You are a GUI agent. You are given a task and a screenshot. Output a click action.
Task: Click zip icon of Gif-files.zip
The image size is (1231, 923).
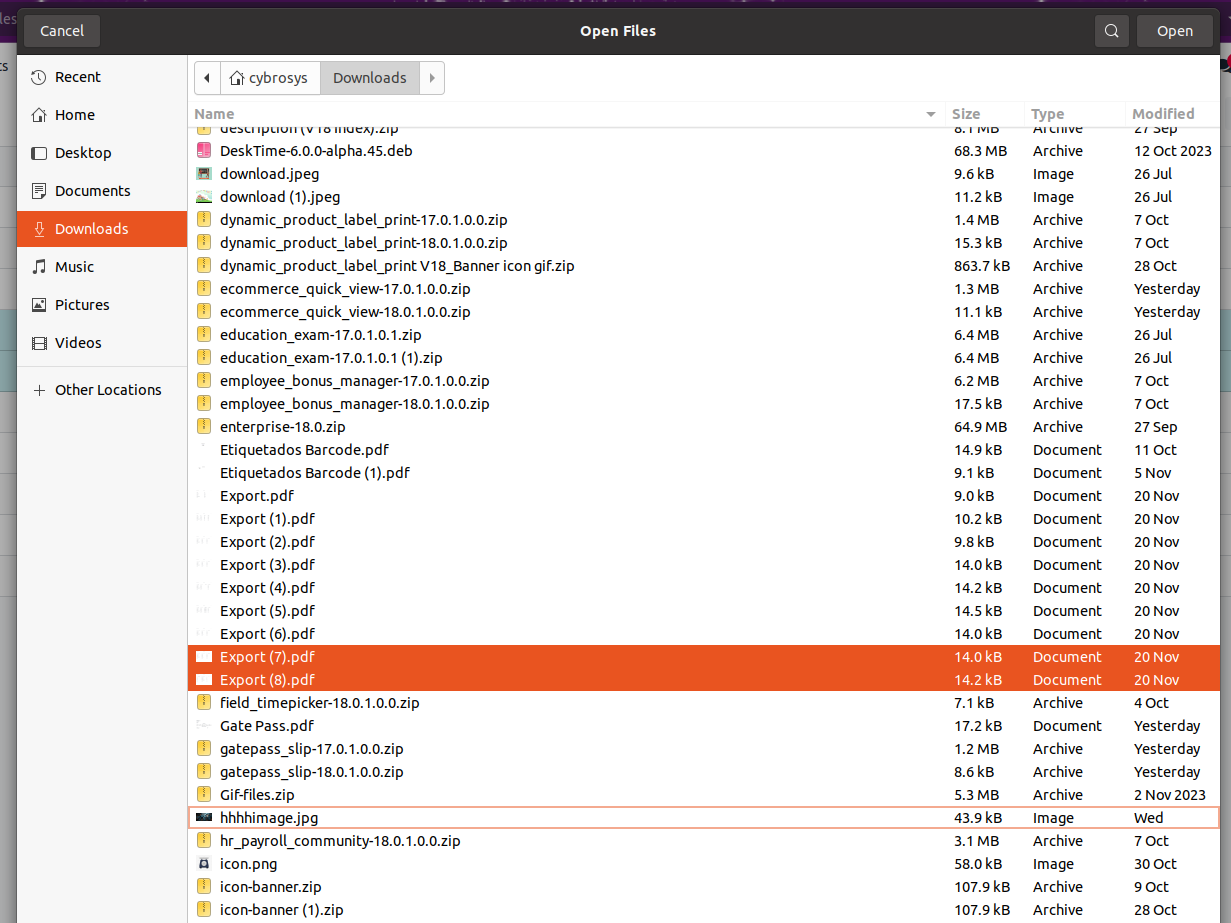[x=204, y=795]
